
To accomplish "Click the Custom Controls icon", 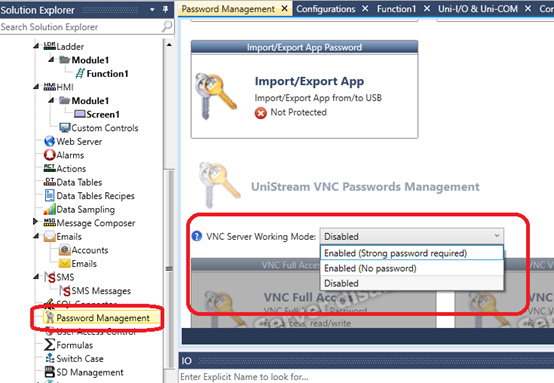I will pos(65,128).
